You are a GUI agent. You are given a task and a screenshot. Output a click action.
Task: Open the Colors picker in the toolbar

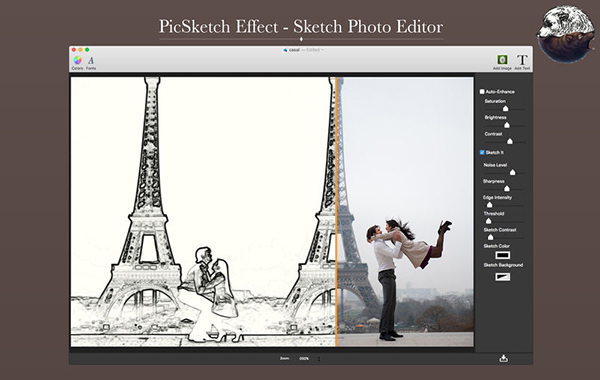pos(77,63)
